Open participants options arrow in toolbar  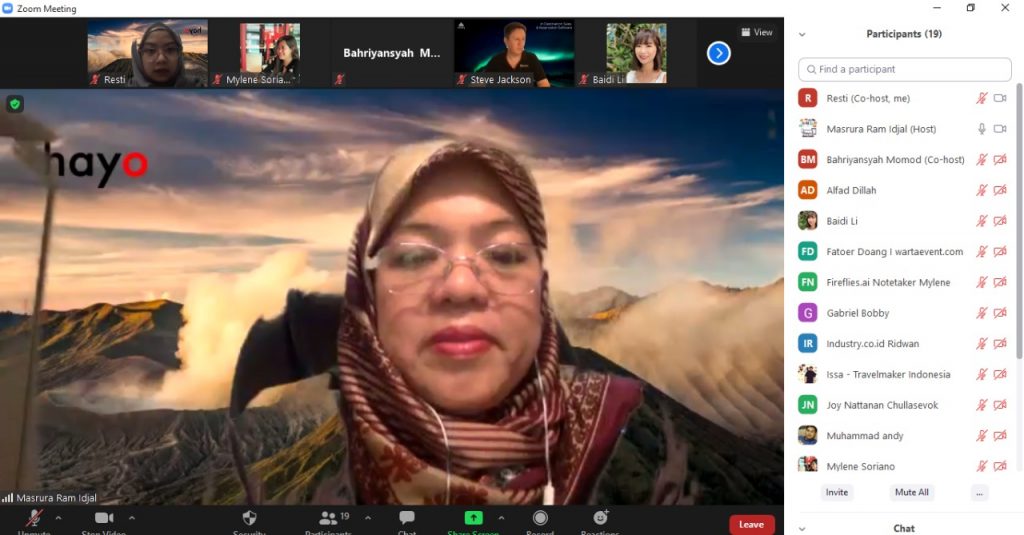(x=368, y=517)
